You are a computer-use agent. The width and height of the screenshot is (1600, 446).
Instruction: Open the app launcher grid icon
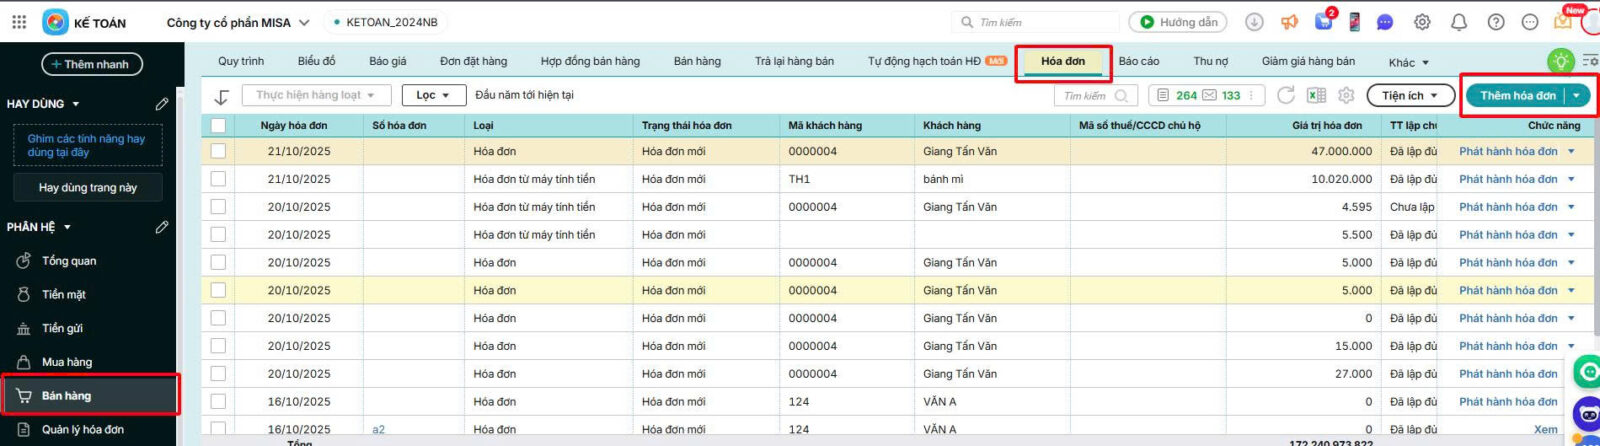point(19,22)
